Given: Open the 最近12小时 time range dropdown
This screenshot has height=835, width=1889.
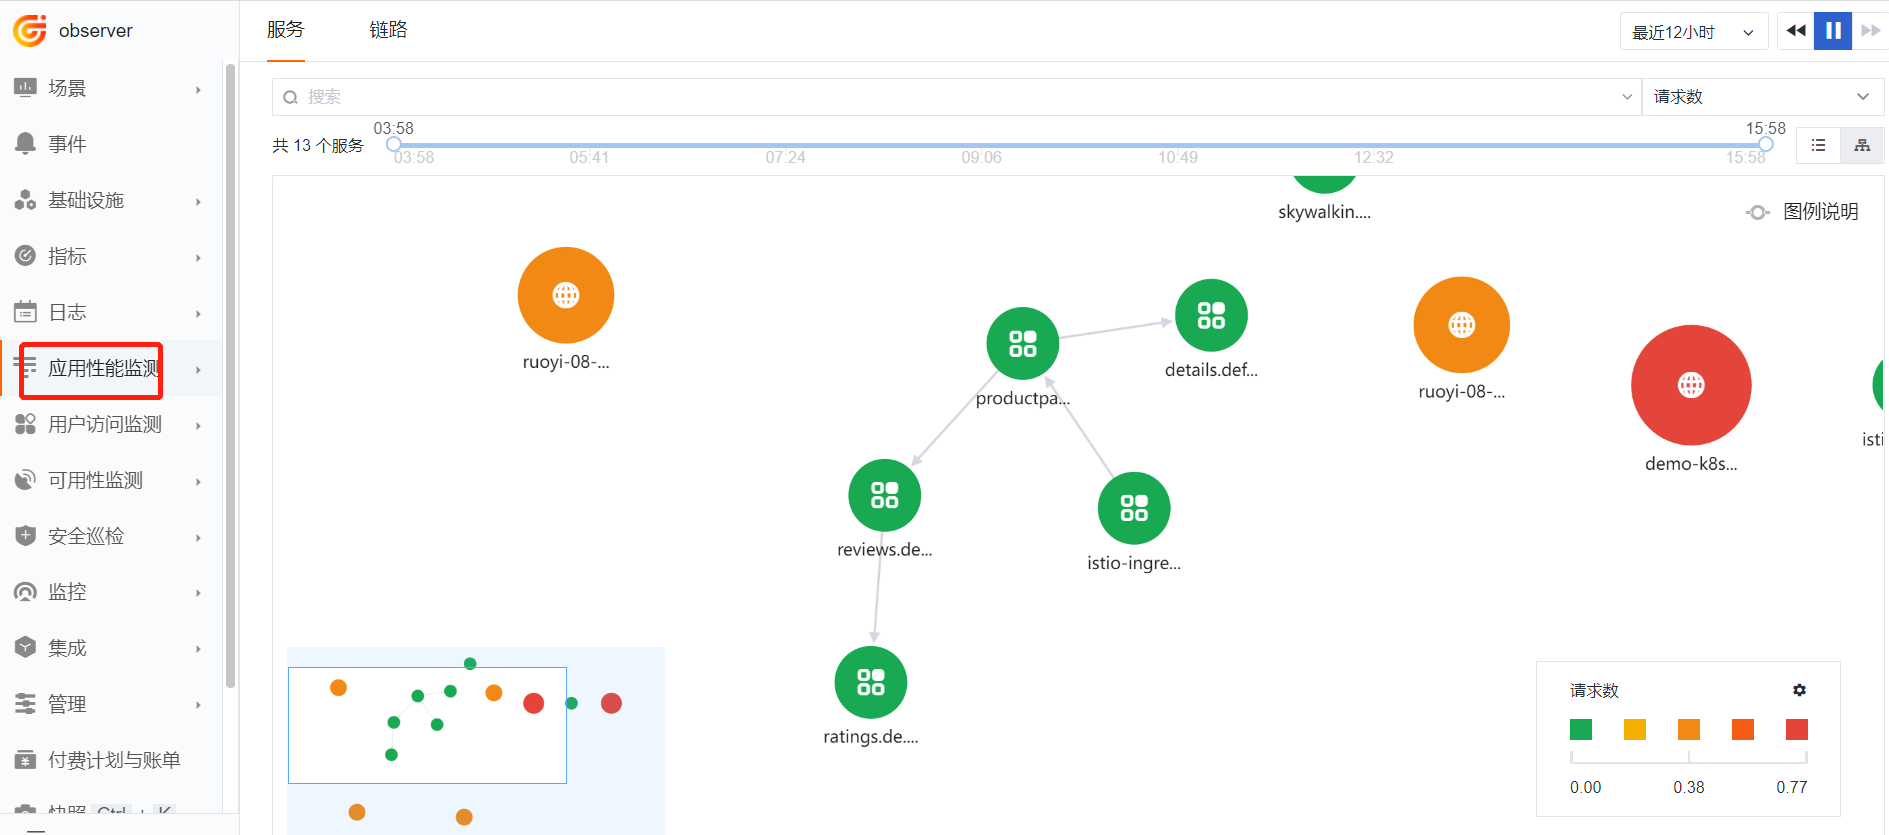Looking at the screenshot, I should pos(1694,32).
